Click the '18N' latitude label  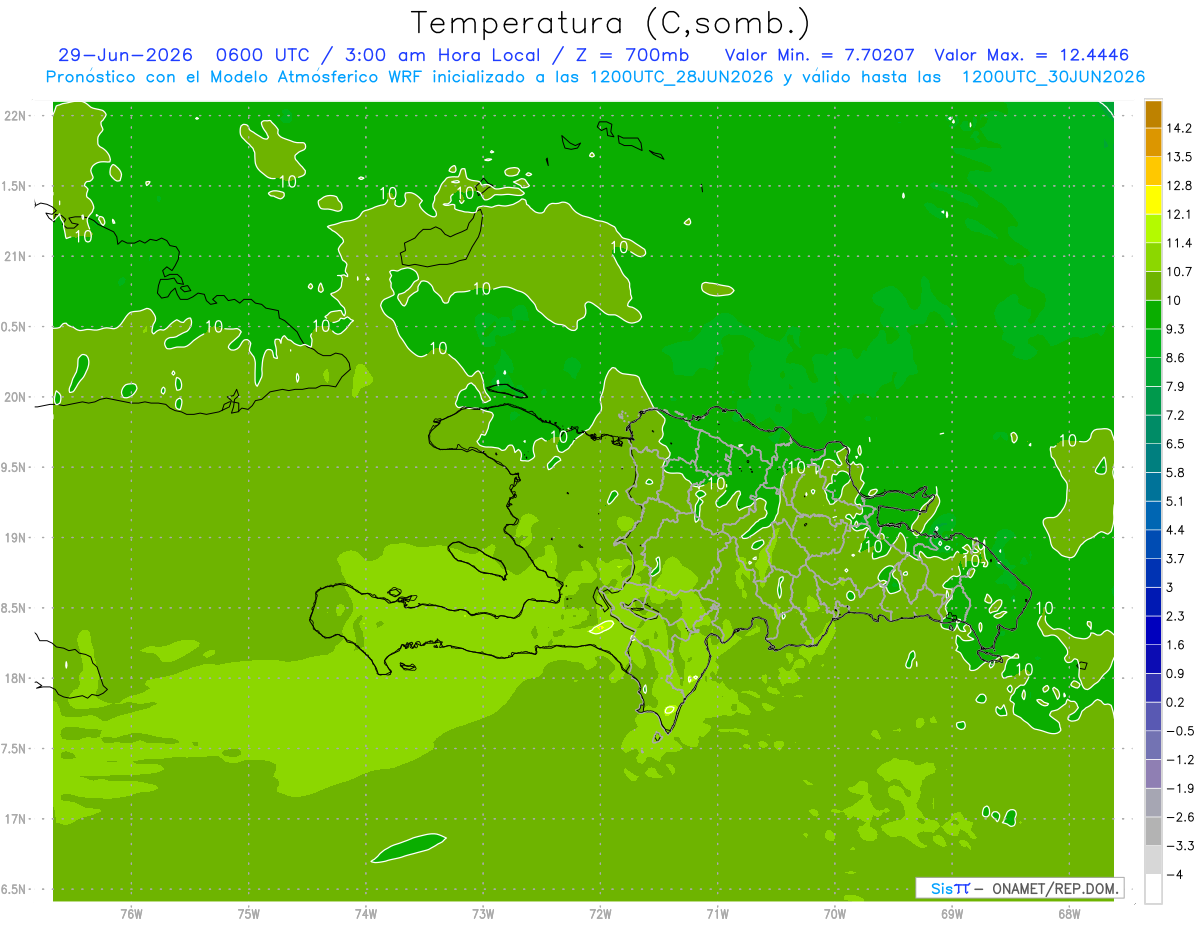pos(15,679)
